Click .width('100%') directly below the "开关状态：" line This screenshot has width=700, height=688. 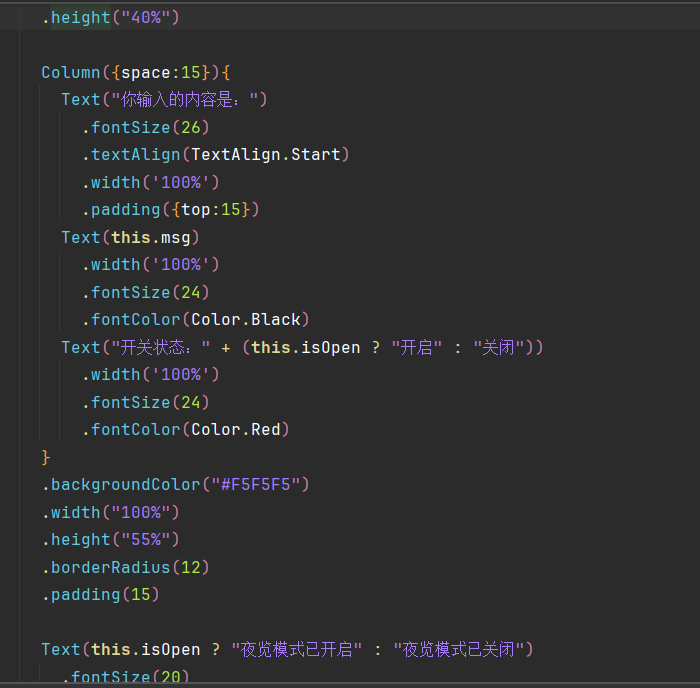[x=151, y=375]
